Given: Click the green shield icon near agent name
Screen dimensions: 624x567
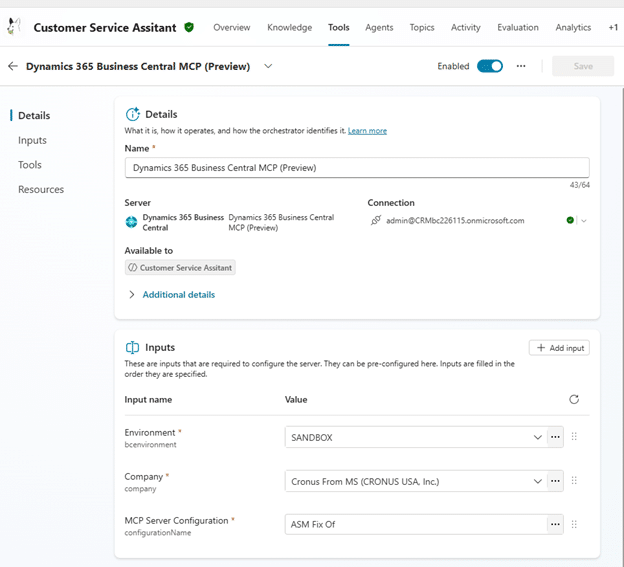Looking at the screenshot, I should click(x=189, y=28).
